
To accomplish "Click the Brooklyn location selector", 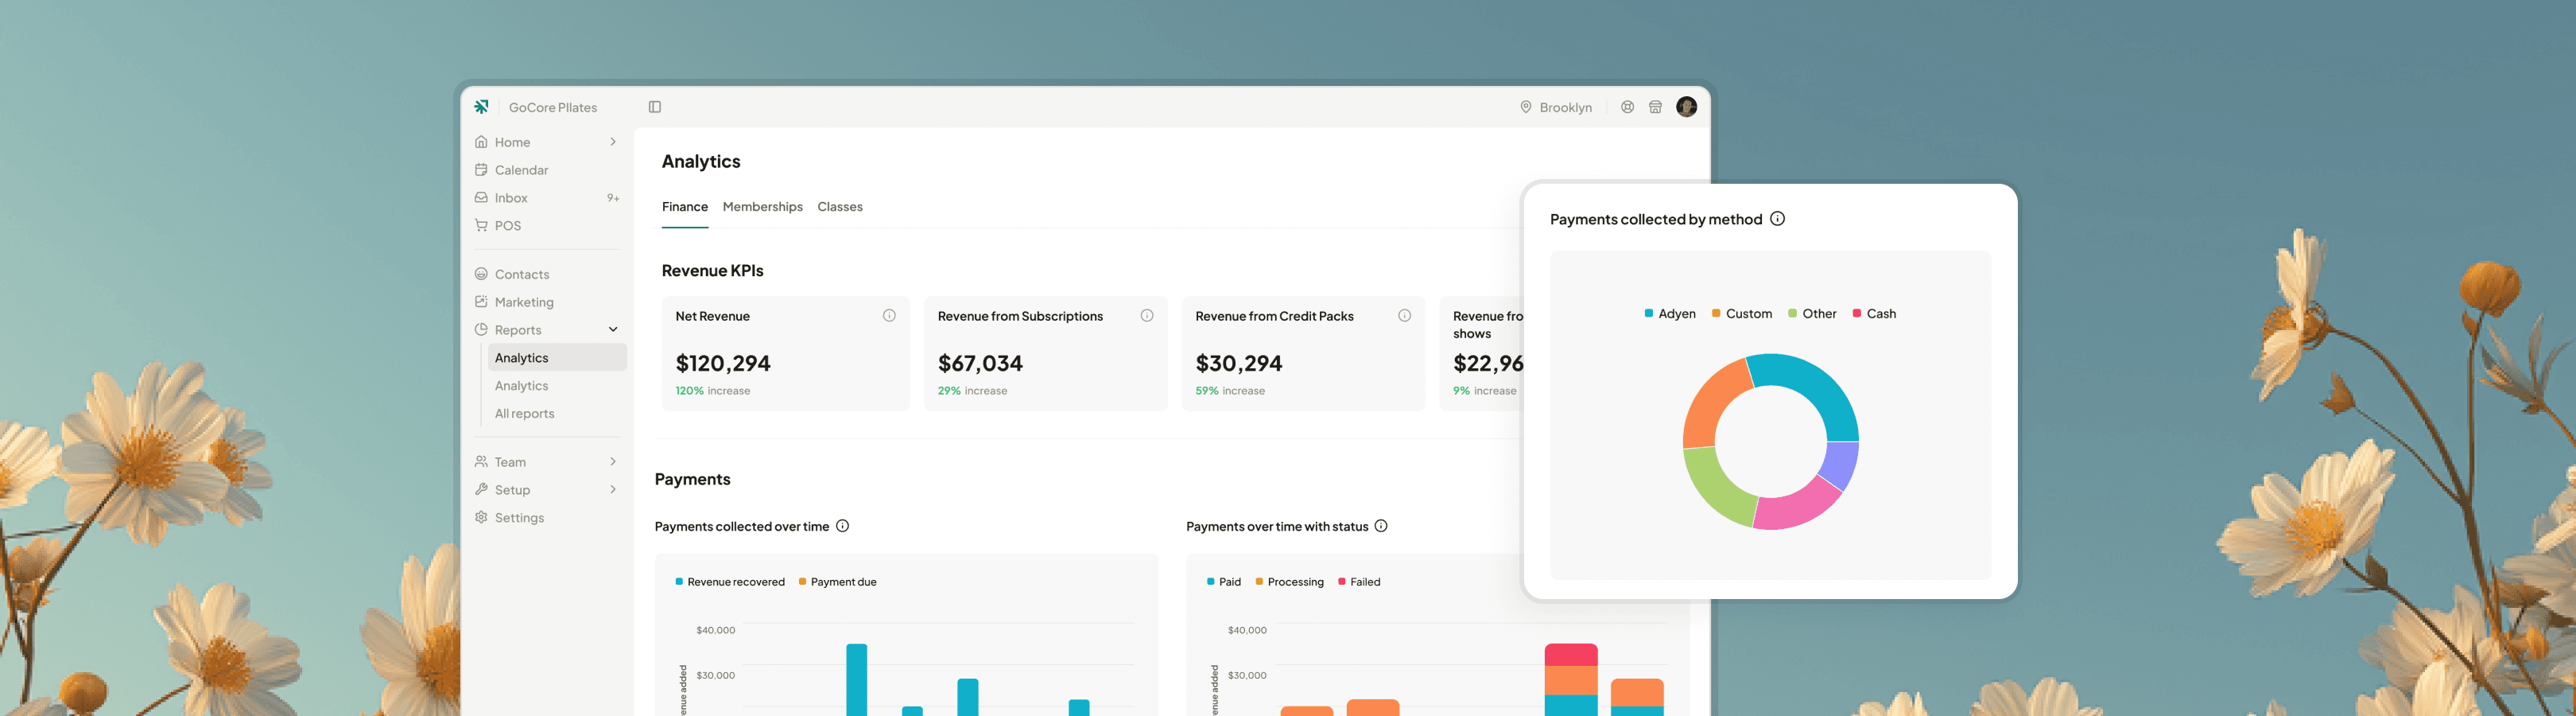I will point(1556,107).
